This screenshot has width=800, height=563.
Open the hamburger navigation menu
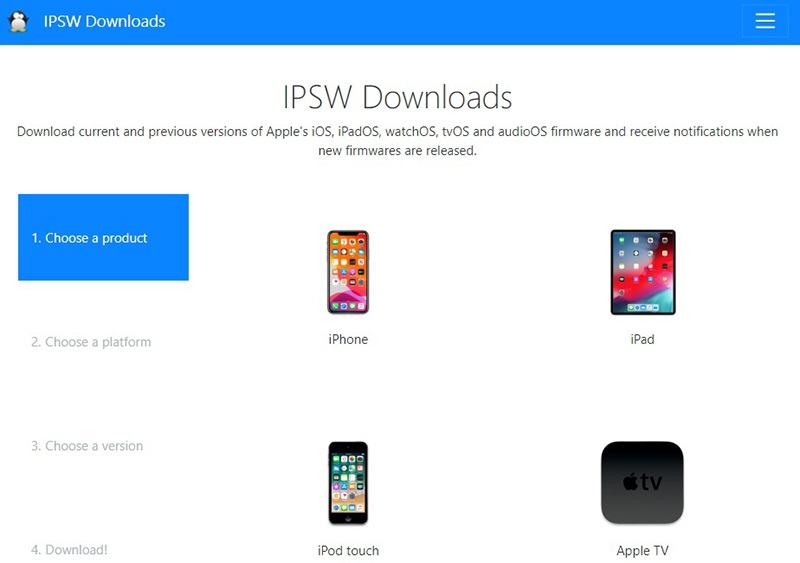[765, 21]
